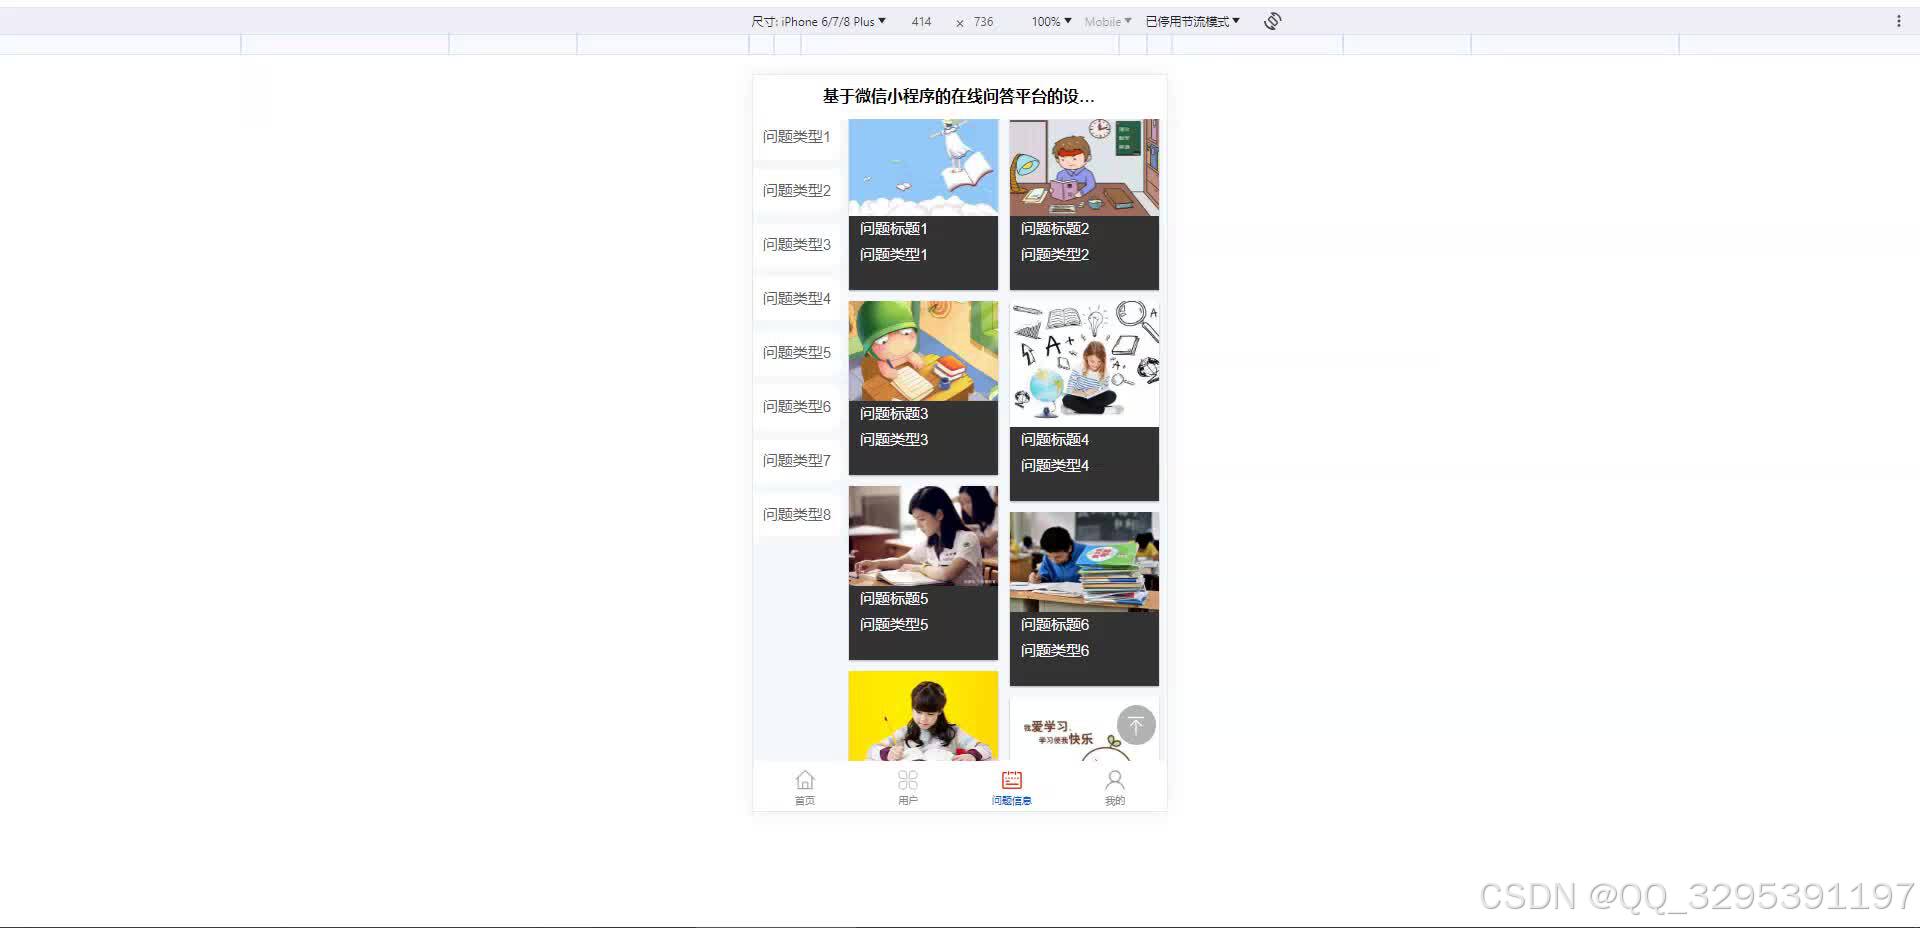Screen dimensions: 1920x928
Task: Select category 问题类型6 in sidebar
Action: pos(797,407)
